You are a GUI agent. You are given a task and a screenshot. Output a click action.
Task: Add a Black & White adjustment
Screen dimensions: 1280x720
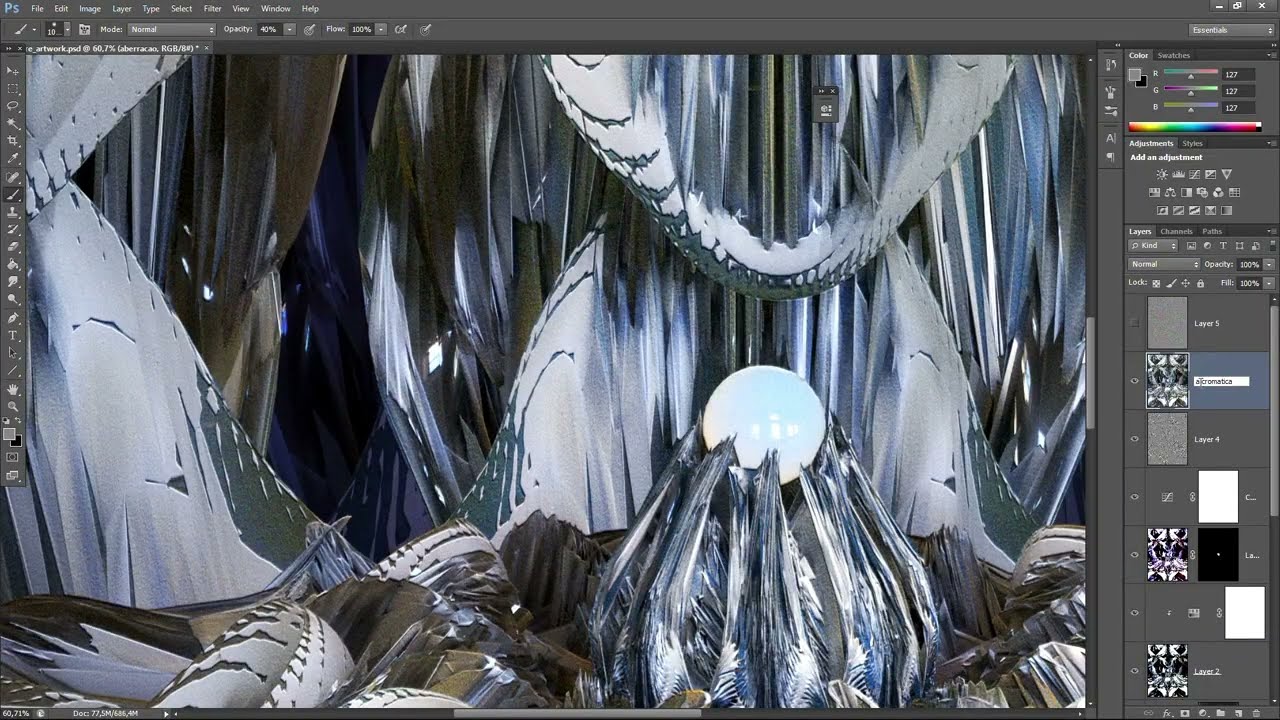1186,192
